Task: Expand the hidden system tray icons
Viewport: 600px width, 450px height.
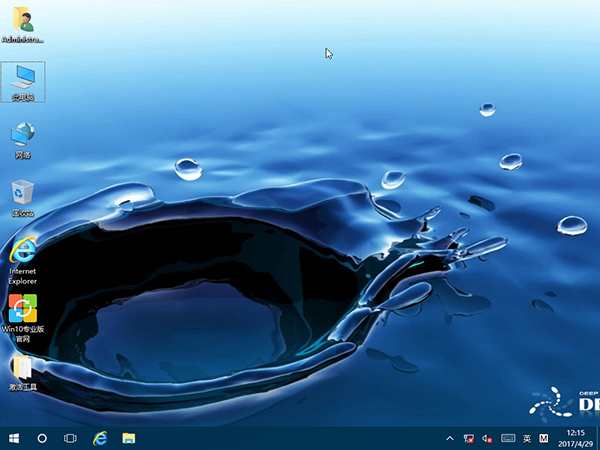Action: coord(448,438)
